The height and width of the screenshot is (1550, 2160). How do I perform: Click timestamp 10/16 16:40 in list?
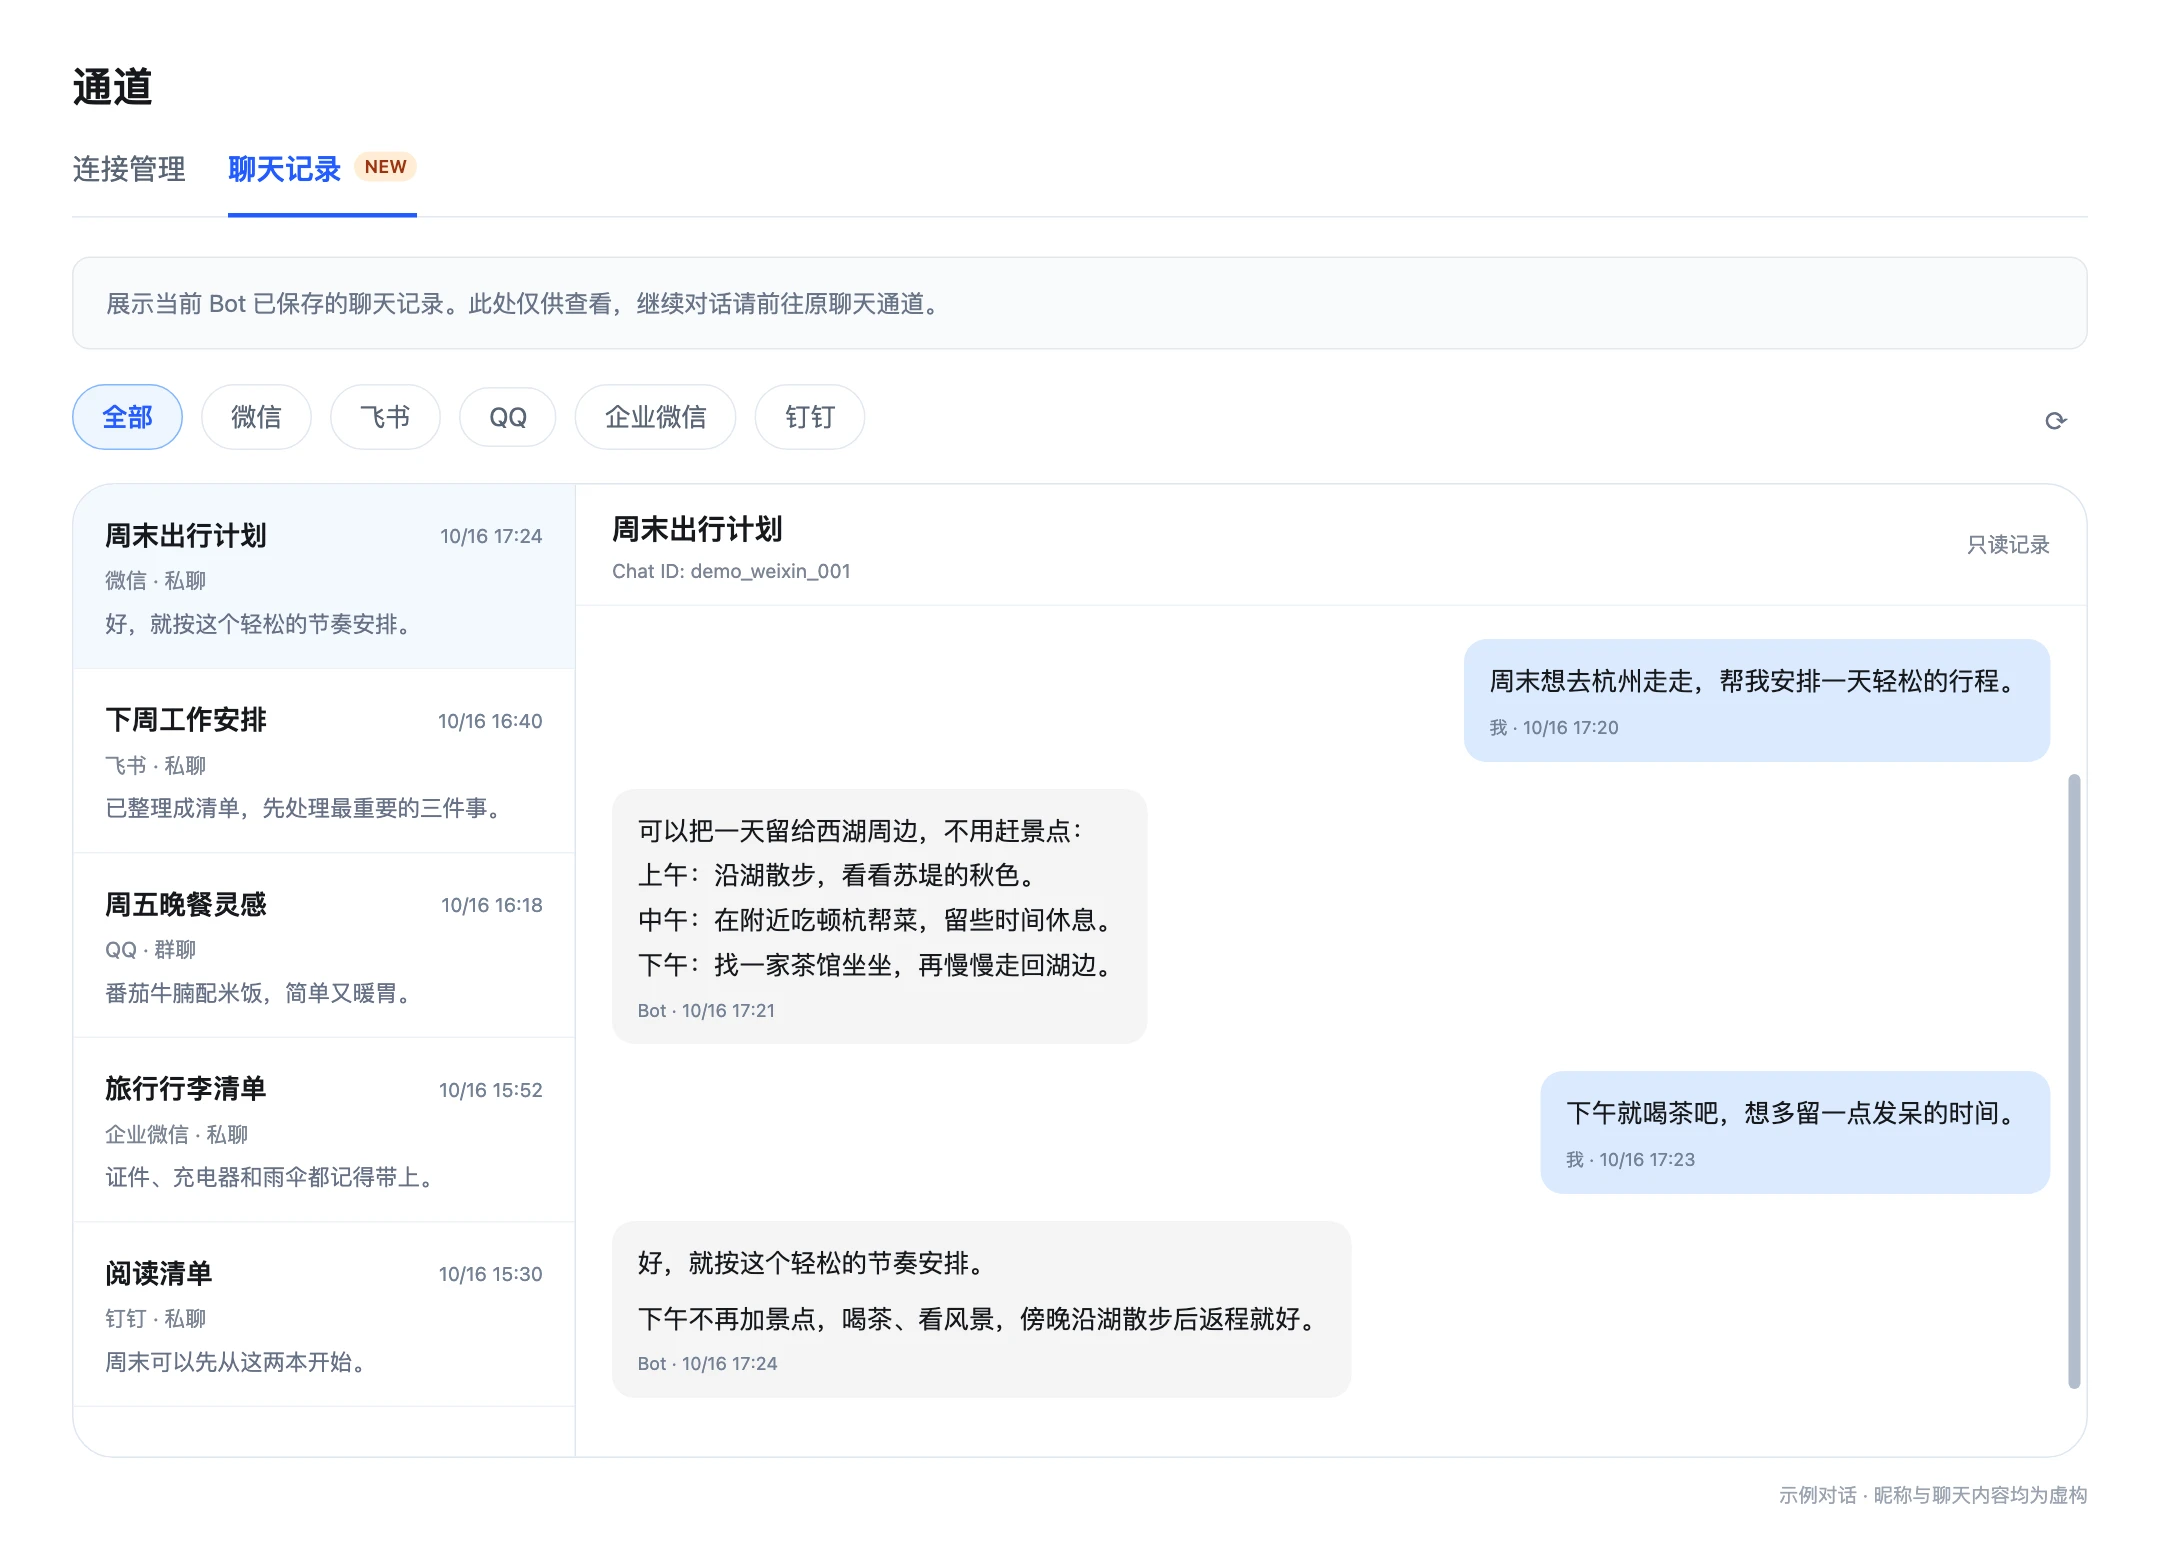click(490, 721)
